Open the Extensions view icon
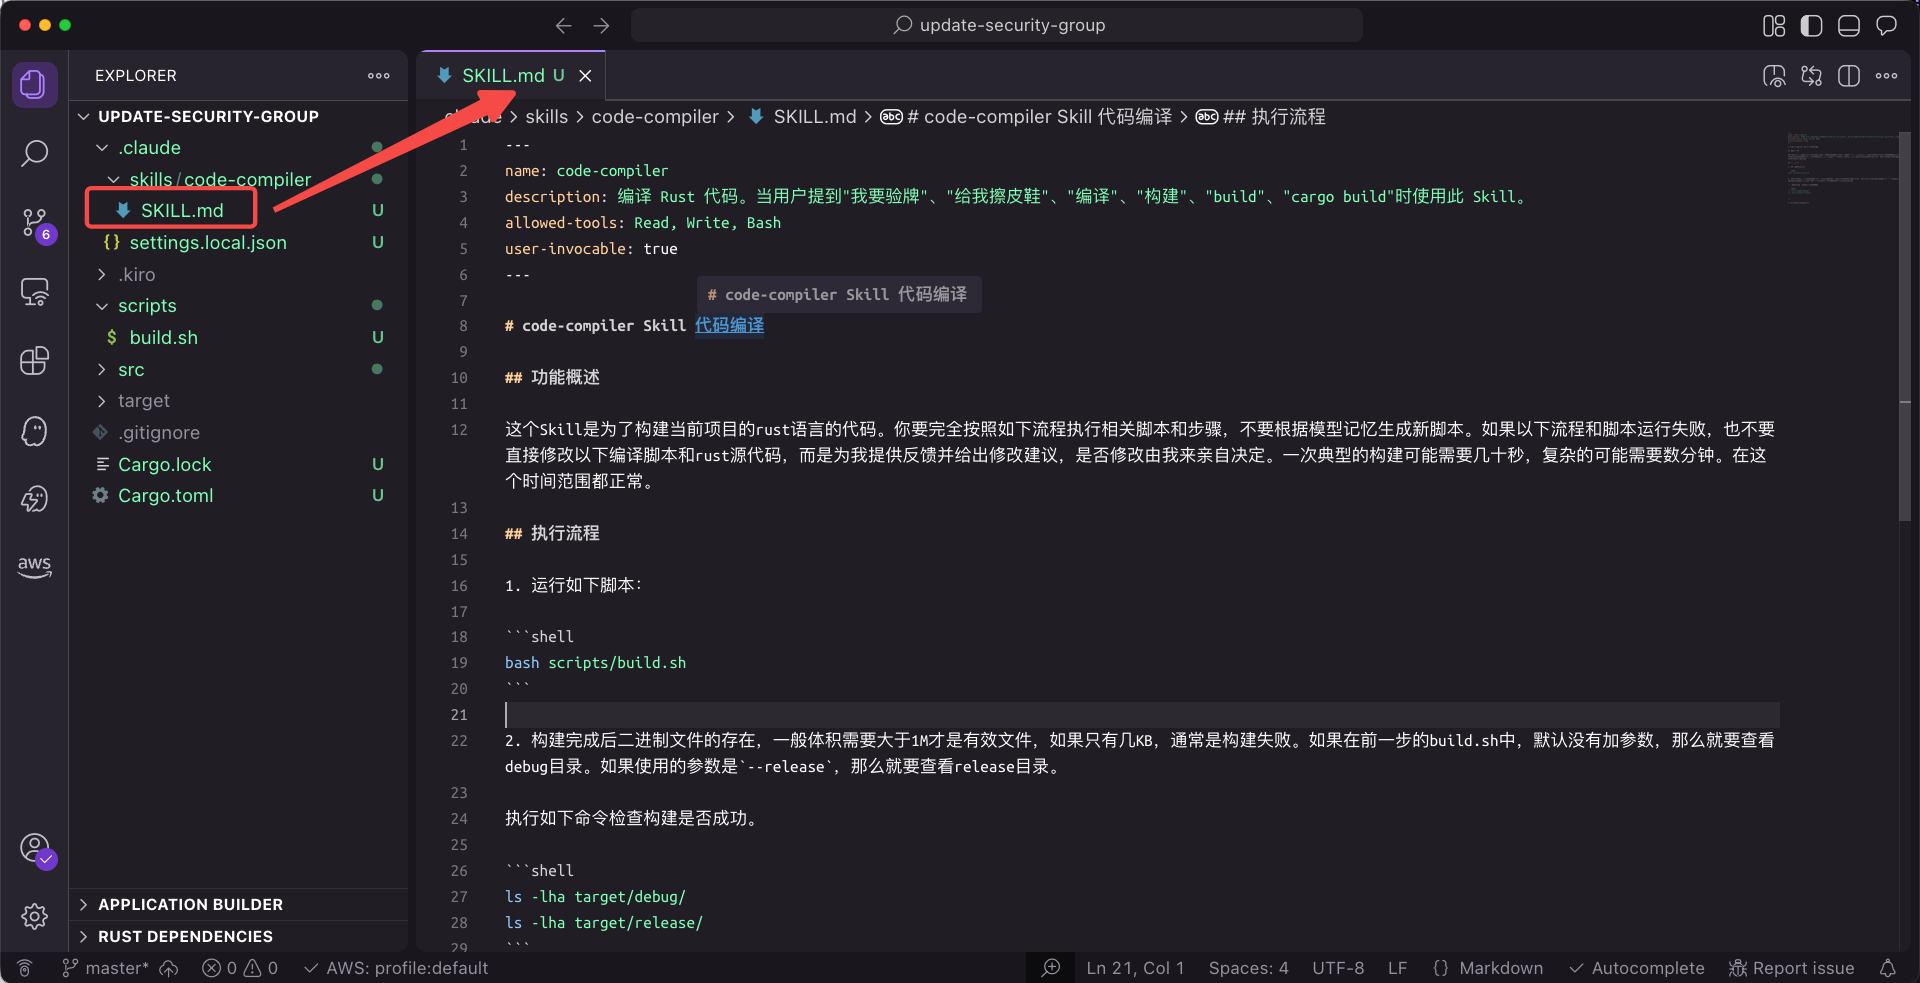The width and height of the screenshot is (1920, 983). [x=34, y=361]
